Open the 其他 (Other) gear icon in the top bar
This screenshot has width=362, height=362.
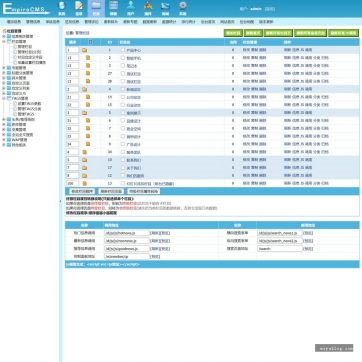183,8
